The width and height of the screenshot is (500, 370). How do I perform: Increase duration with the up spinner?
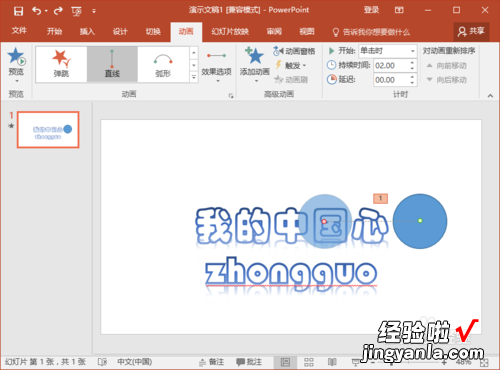[x=412, y=62]
